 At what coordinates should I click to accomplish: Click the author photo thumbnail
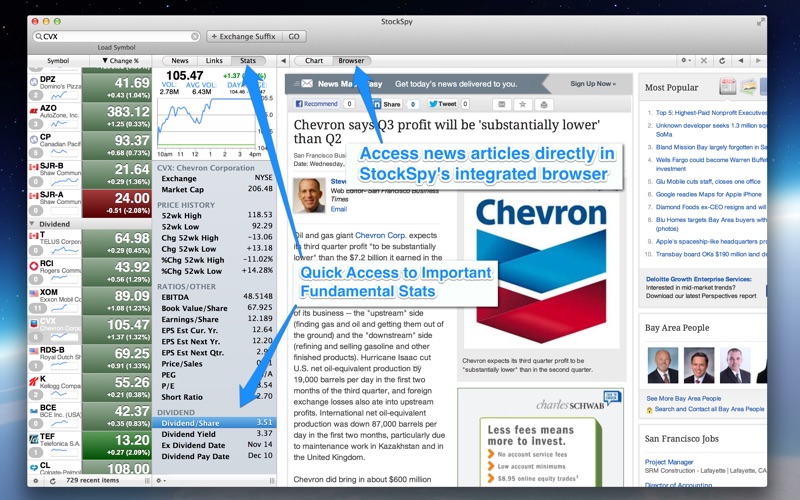[x=309, y=195]
